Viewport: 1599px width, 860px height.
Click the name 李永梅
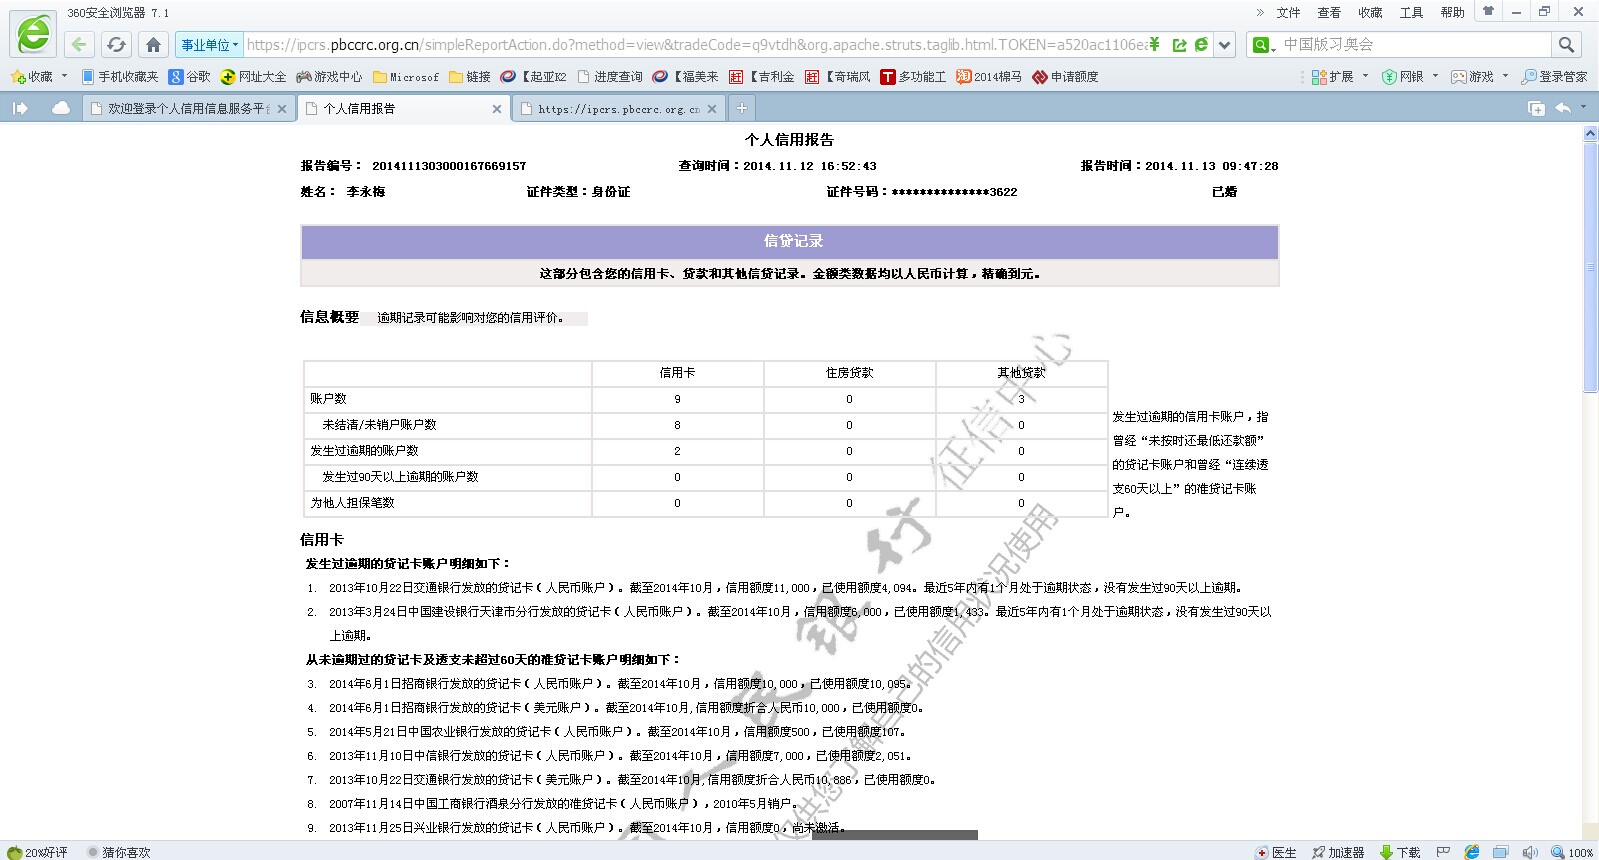click(366, 192)
